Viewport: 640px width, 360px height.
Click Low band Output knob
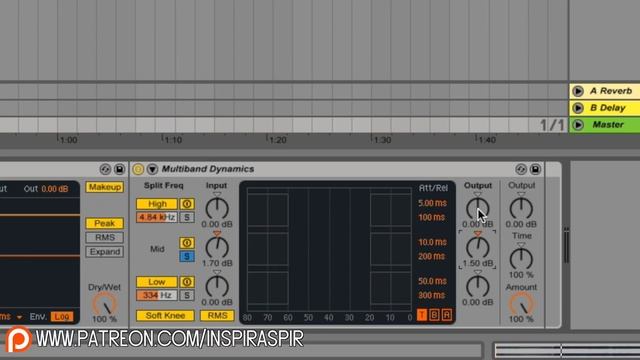(478, 286)
